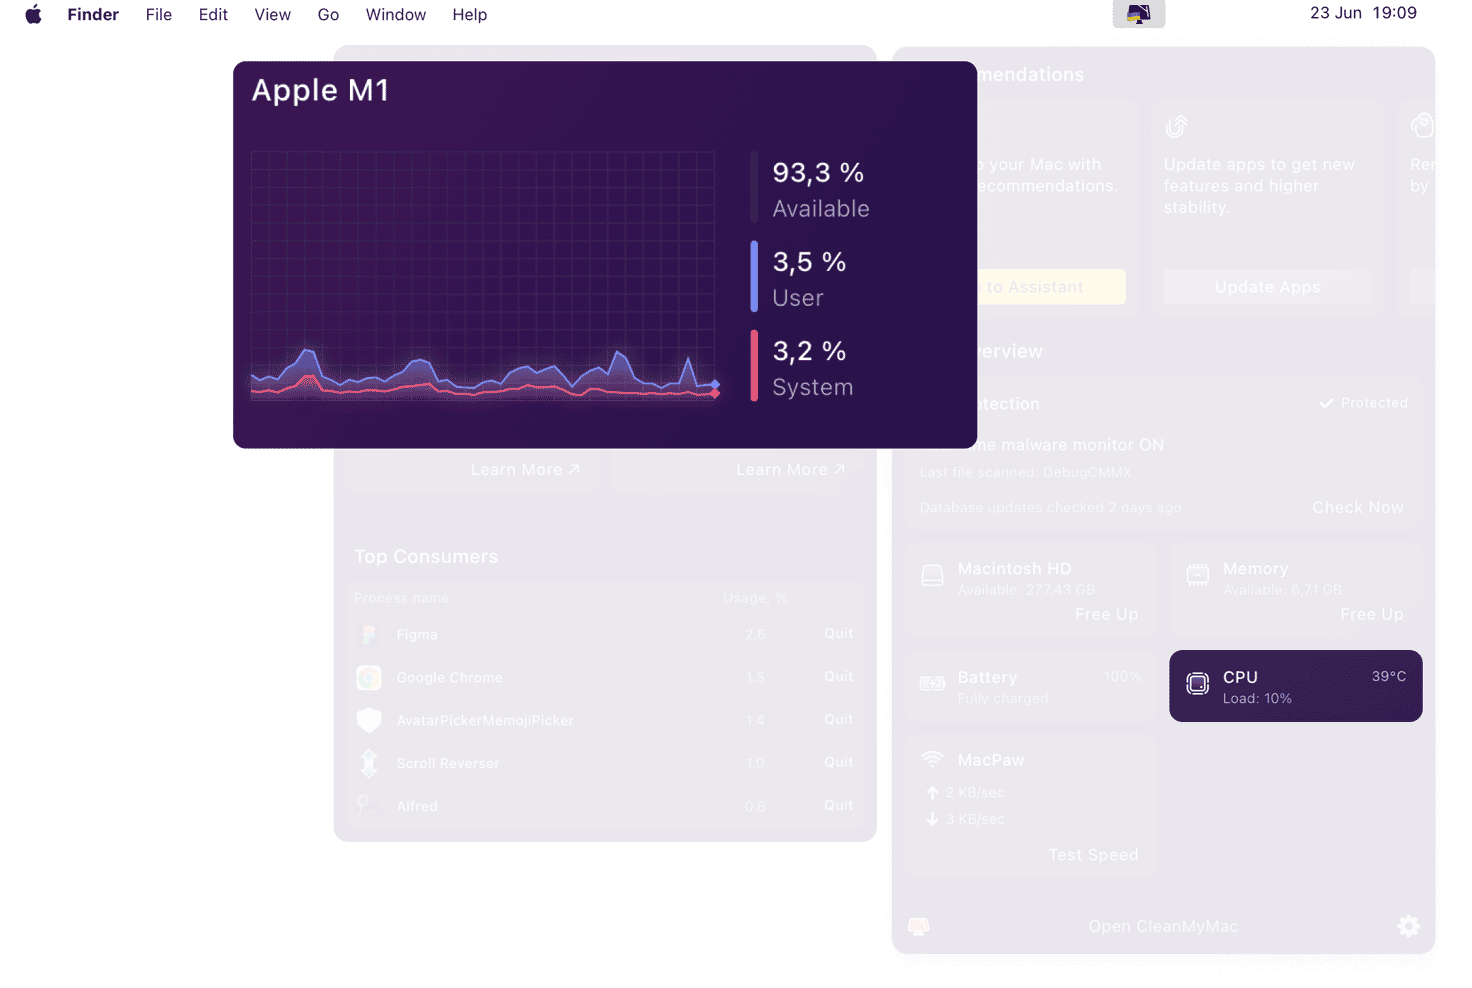Image resolution: width=1472 pixels, height=988 pixels.
Task: Click the Google Chrome app icon
Action: pyautogui.click(x=369, y=677)
